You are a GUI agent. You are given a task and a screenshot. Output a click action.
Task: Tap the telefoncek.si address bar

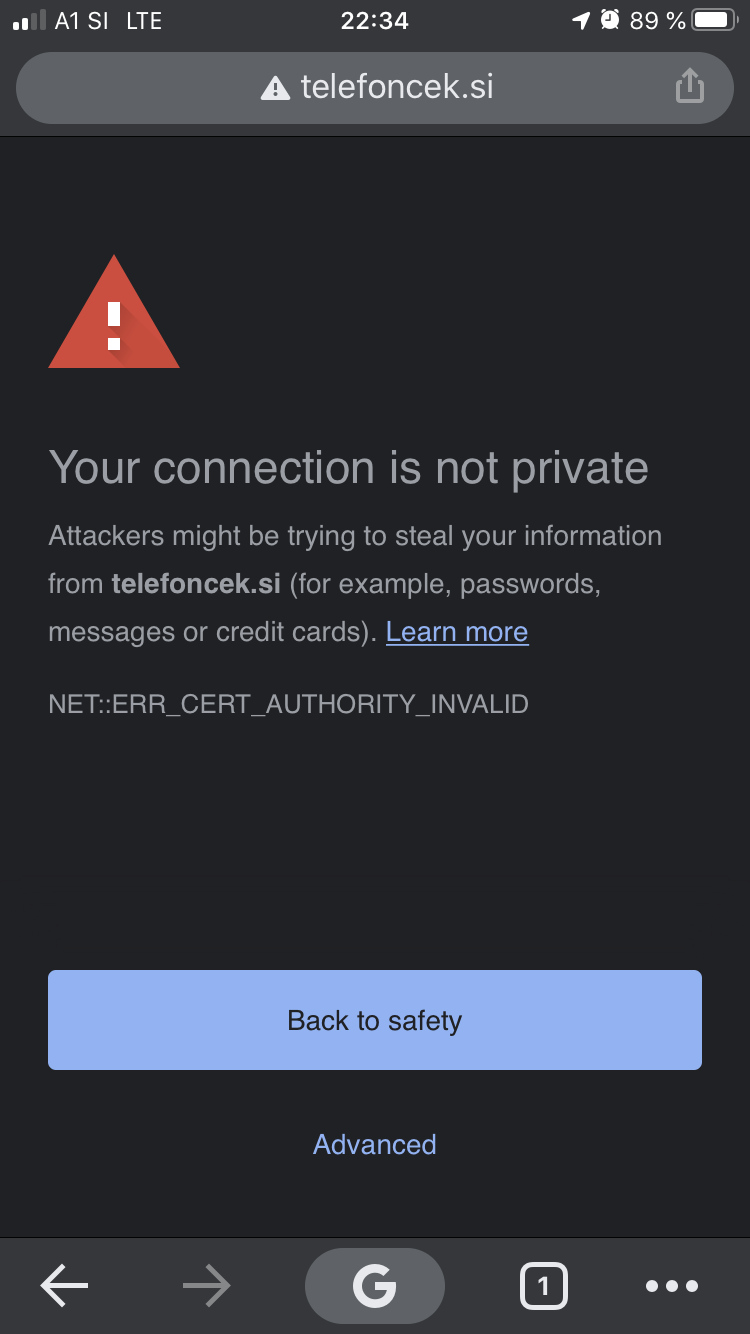pos(375,88)
